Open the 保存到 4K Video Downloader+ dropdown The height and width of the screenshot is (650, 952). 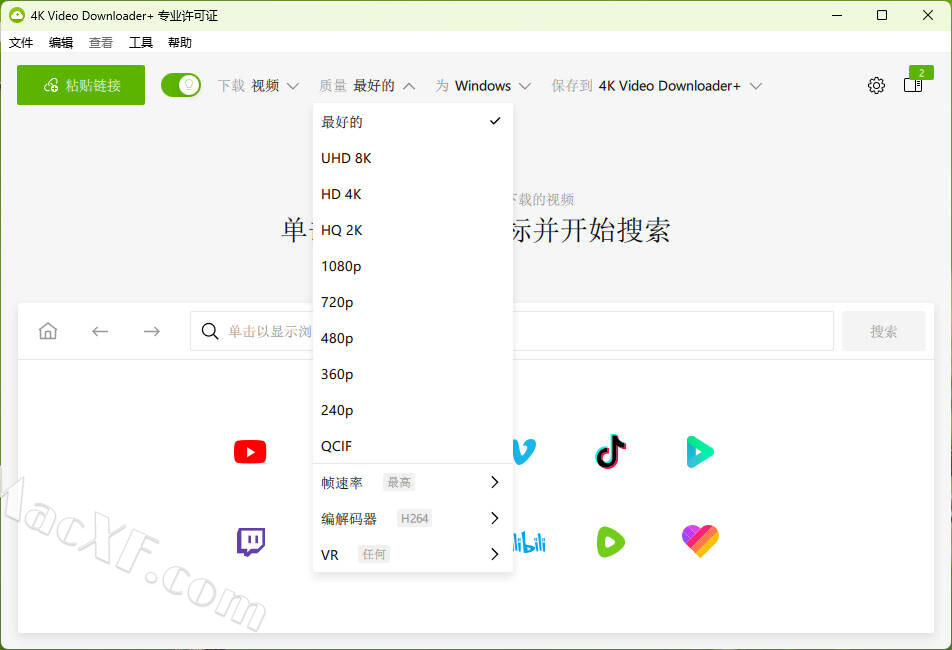coord(656,86)
